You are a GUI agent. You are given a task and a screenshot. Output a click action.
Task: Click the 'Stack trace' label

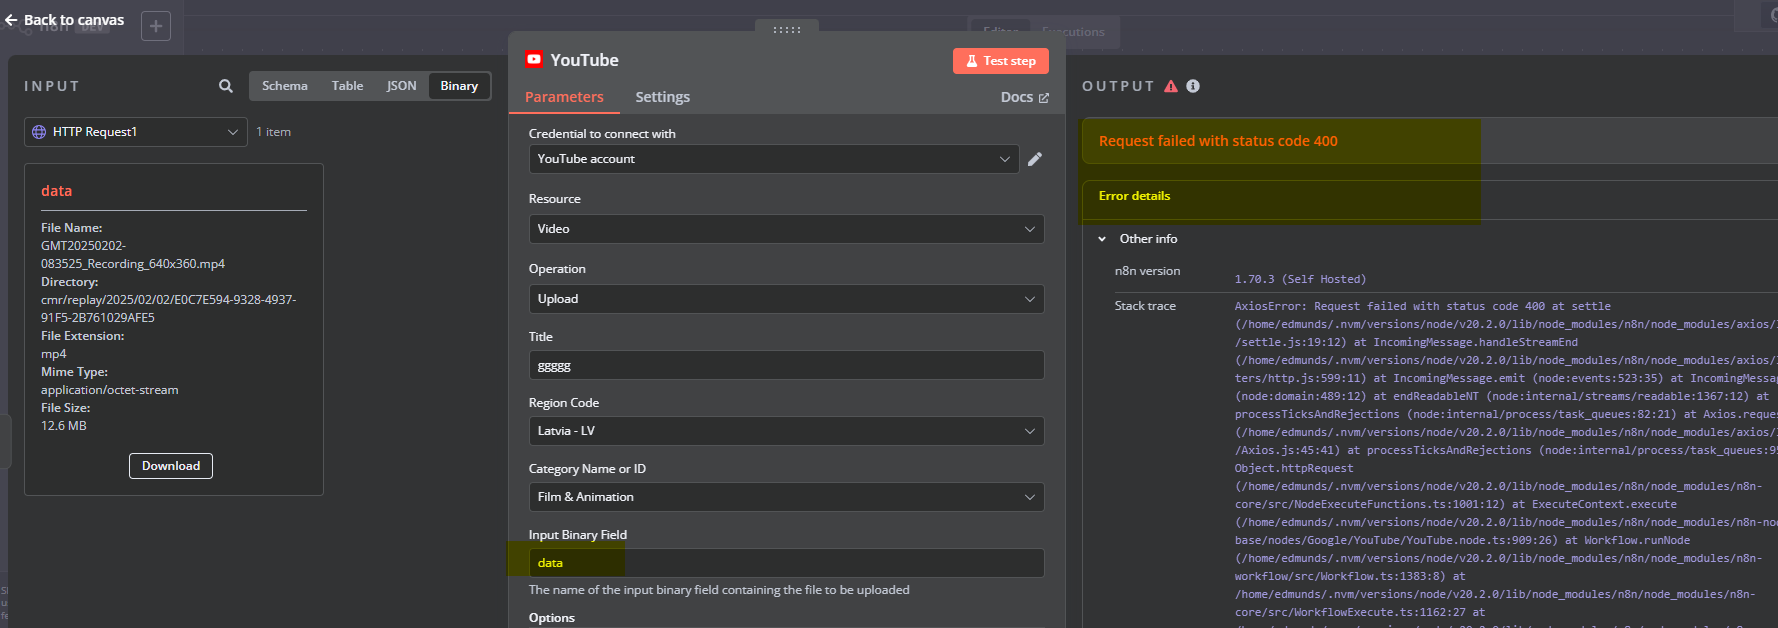(x=1145, y=306)
